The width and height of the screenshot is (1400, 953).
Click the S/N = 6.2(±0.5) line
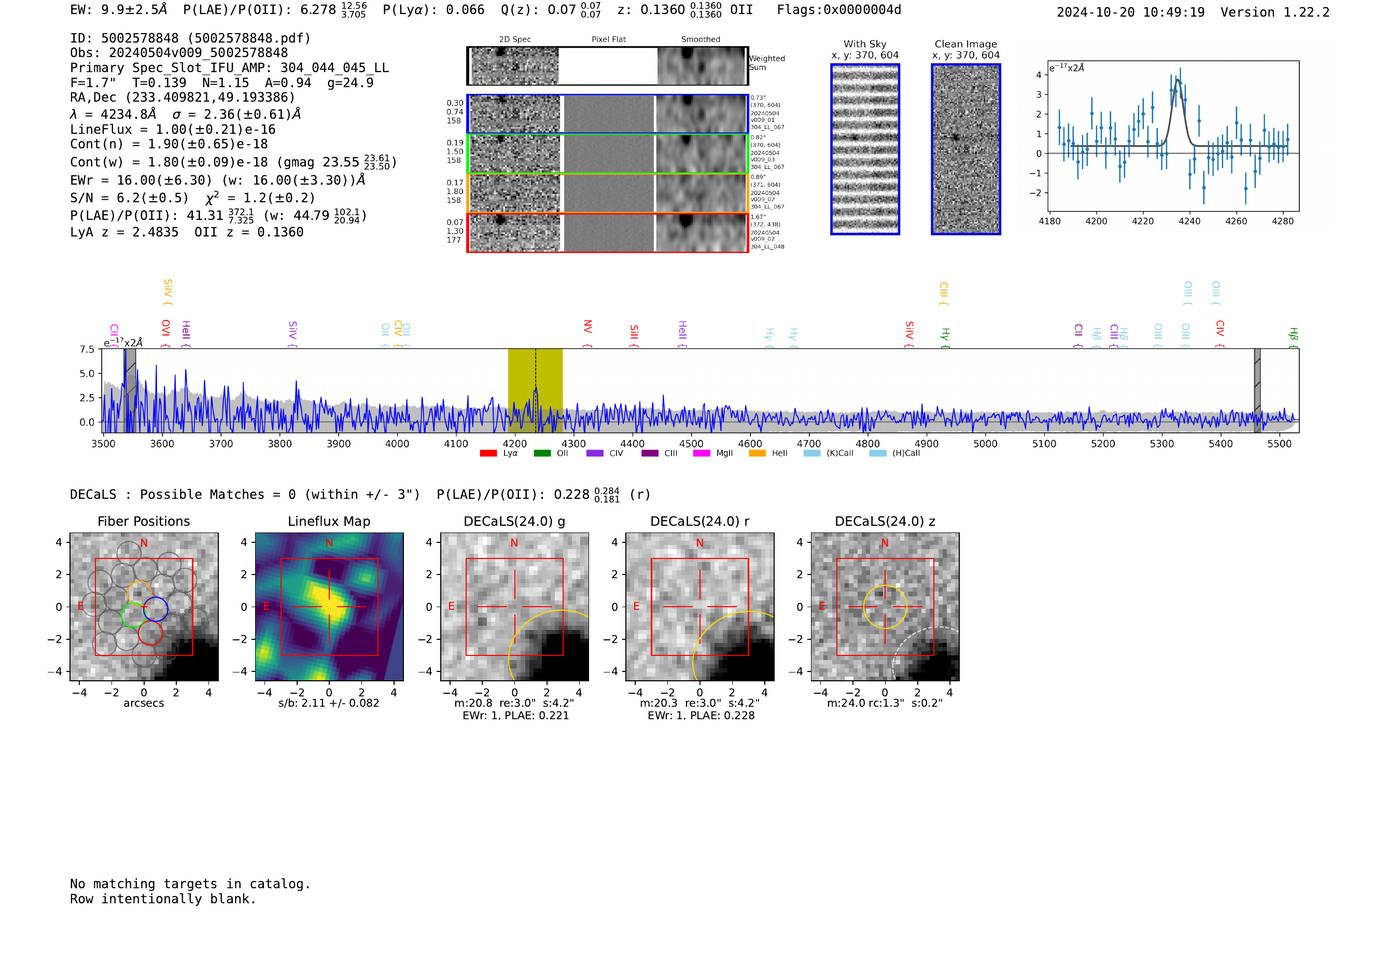click(193, 198)
